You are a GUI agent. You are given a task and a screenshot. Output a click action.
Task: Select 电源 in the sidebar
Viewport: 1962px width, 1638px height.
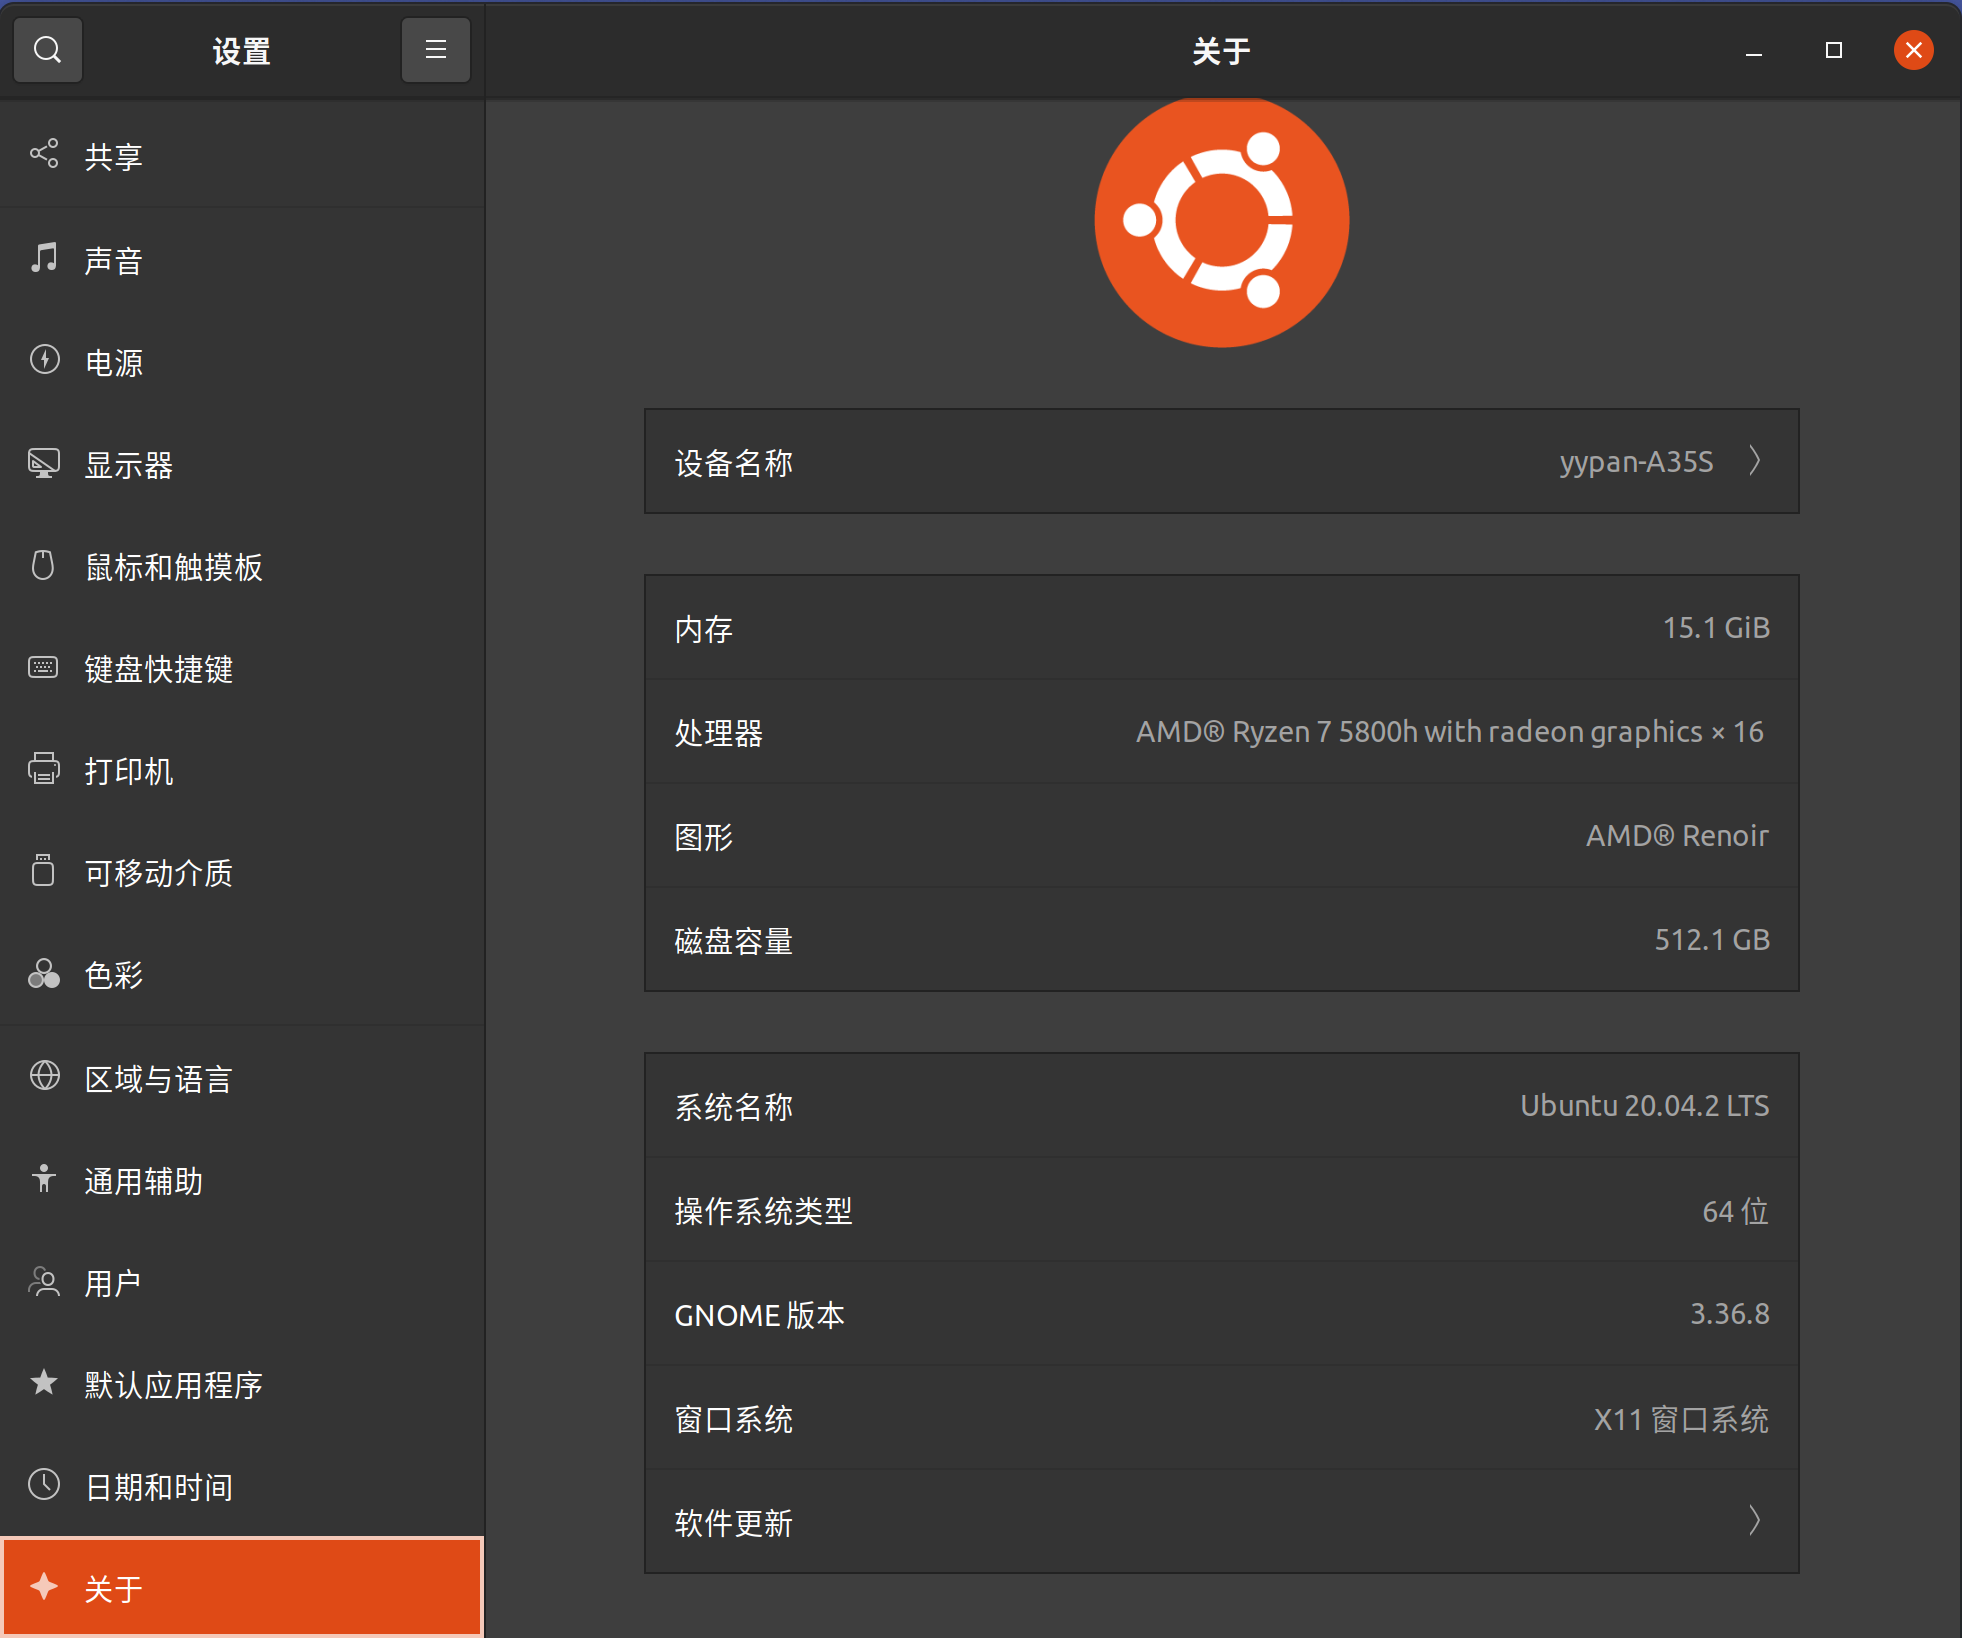click(242, 362)
